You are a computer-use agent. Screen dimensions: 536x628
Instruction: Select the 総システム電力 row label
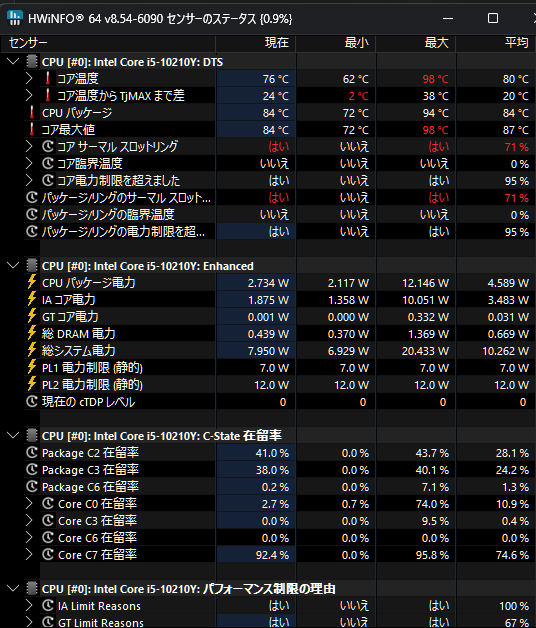point(79,351)
